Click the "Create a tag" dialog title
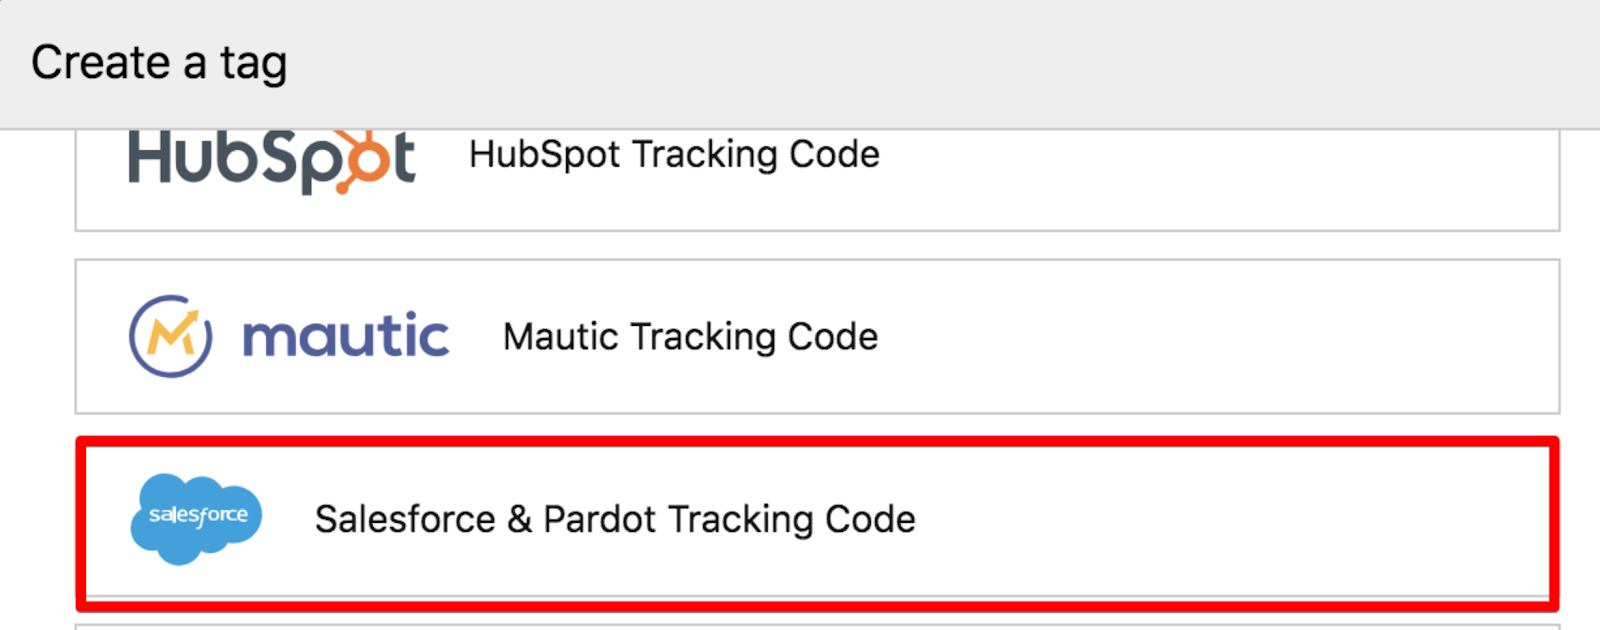The width and height of the screenshot is (1600, 630). [x=159, y=63]
